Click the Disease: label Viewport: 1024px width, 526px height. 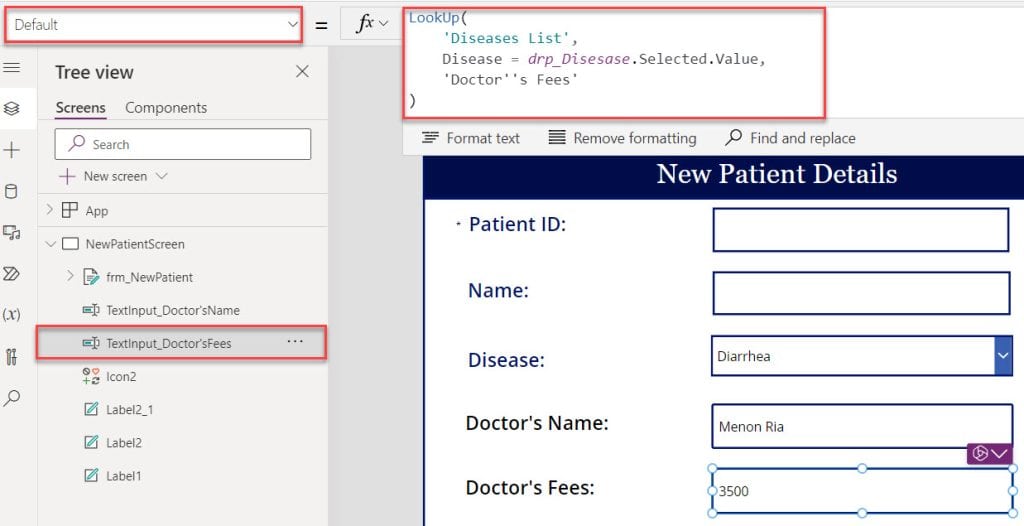(506, 359)
